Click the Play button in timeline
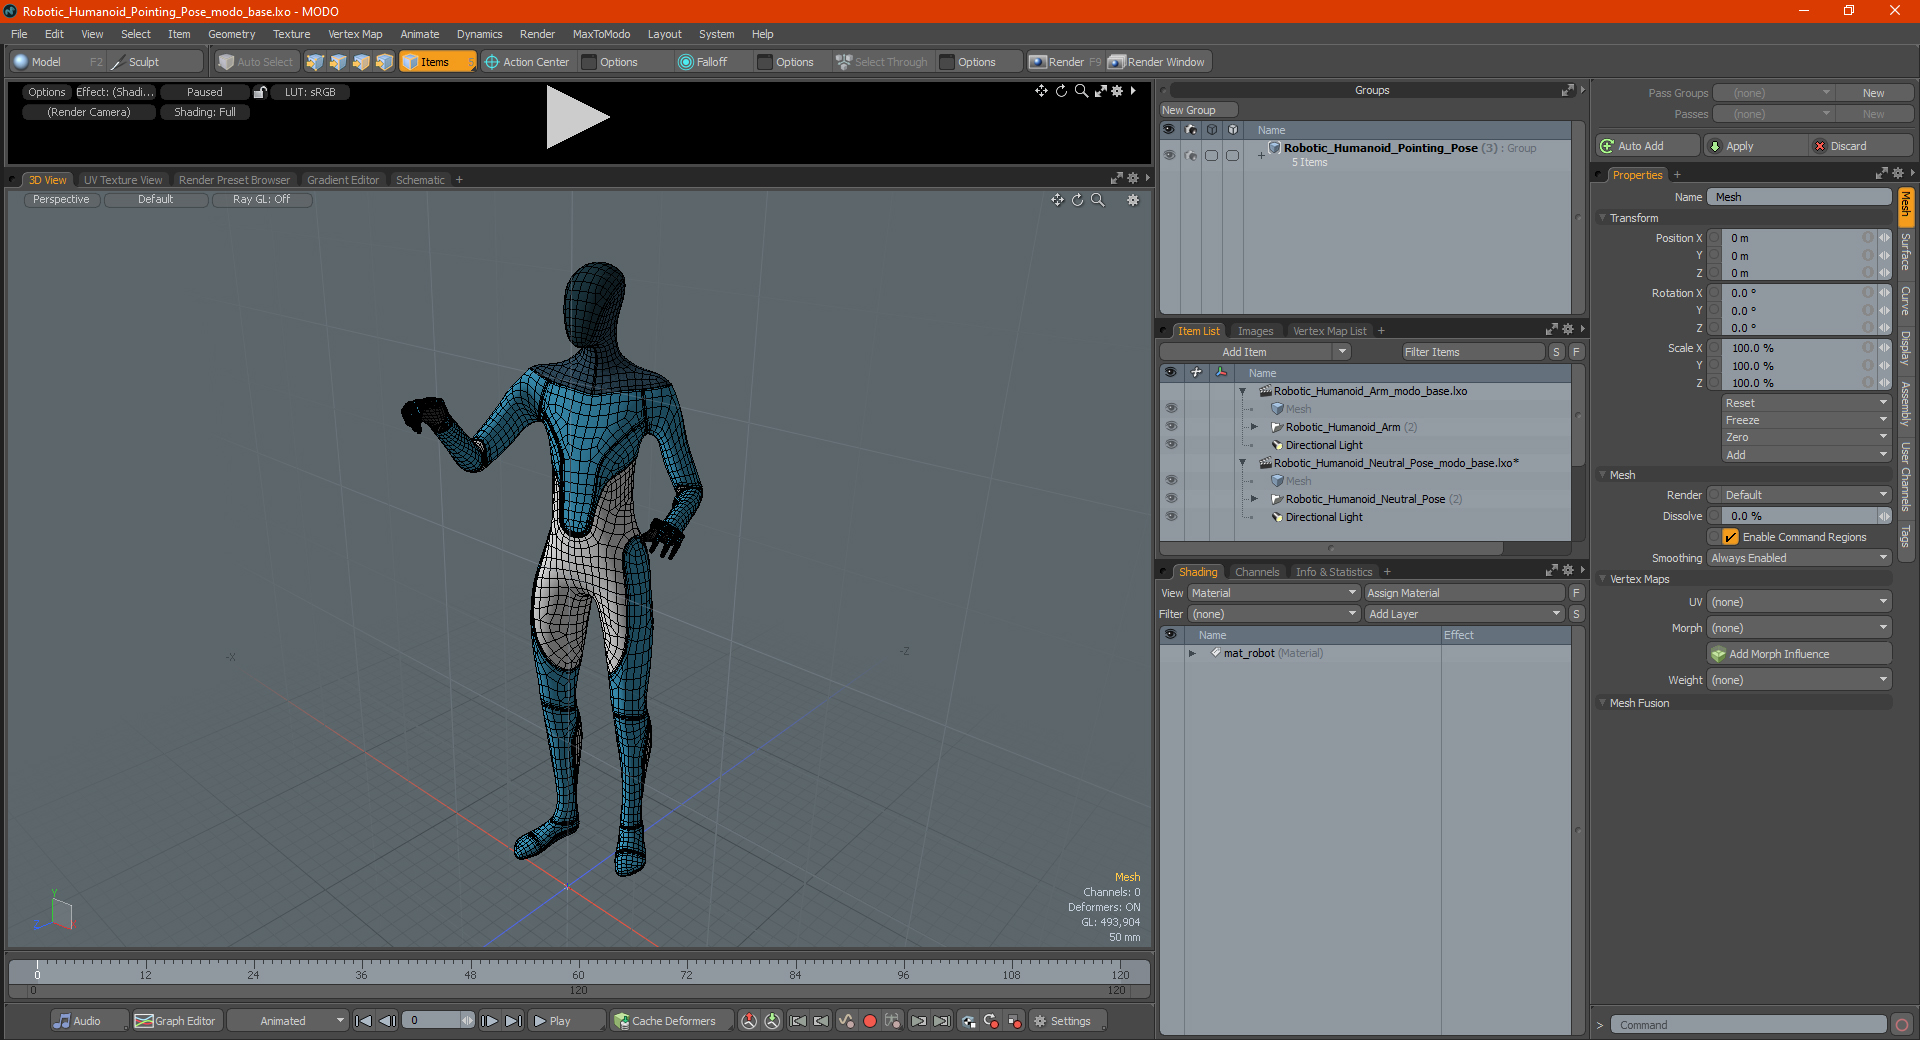 [x=566, y=1021]
